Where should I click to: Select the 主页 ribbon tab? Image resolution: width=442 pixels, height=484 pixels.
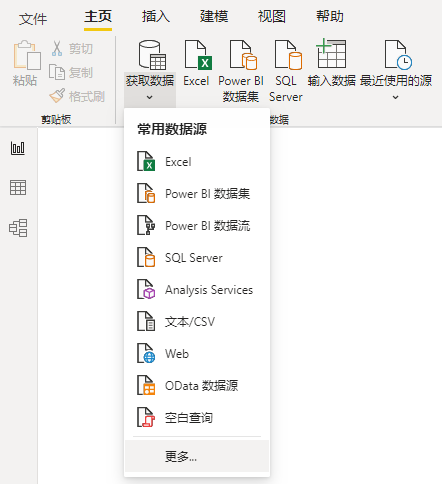tap(98, 16)
